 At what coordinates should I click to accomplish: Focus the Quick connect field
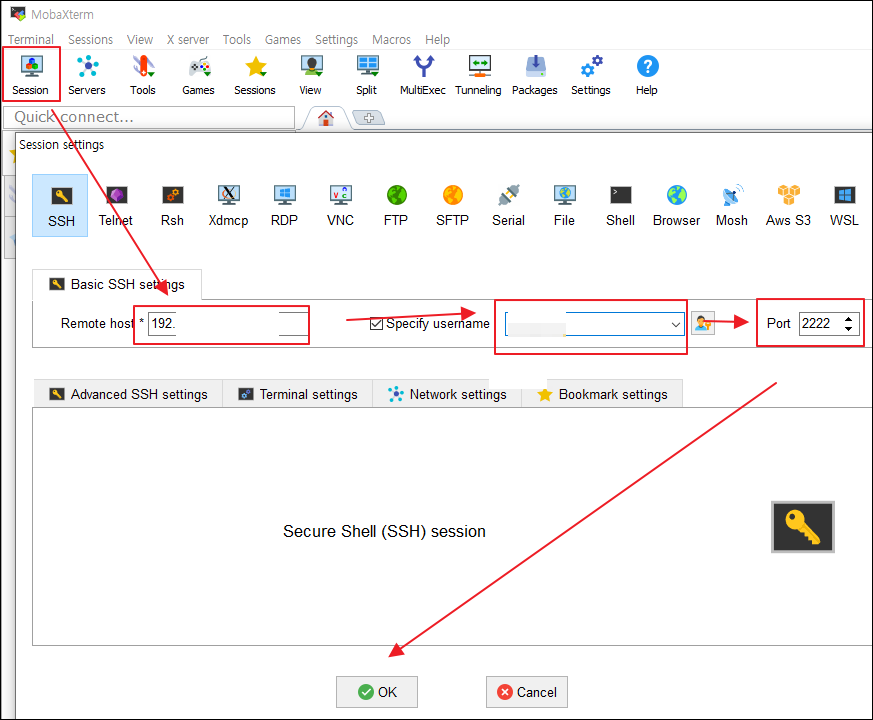pyautogui.click(x=149, y=117)
